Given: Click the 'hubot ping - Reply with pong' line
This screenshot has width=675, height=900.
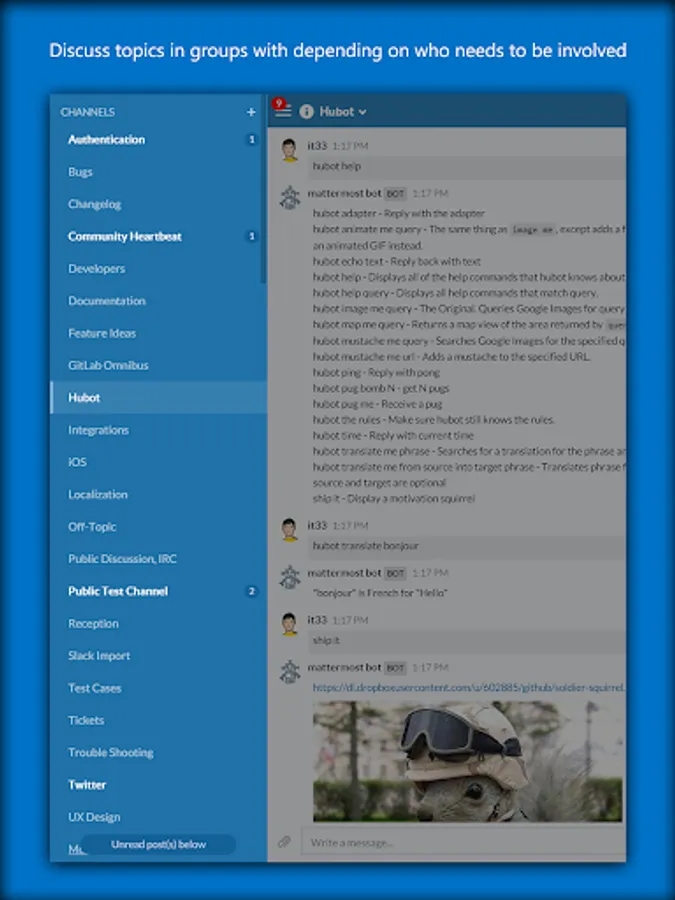Looking at the screenshot, I should click(376, 373).
